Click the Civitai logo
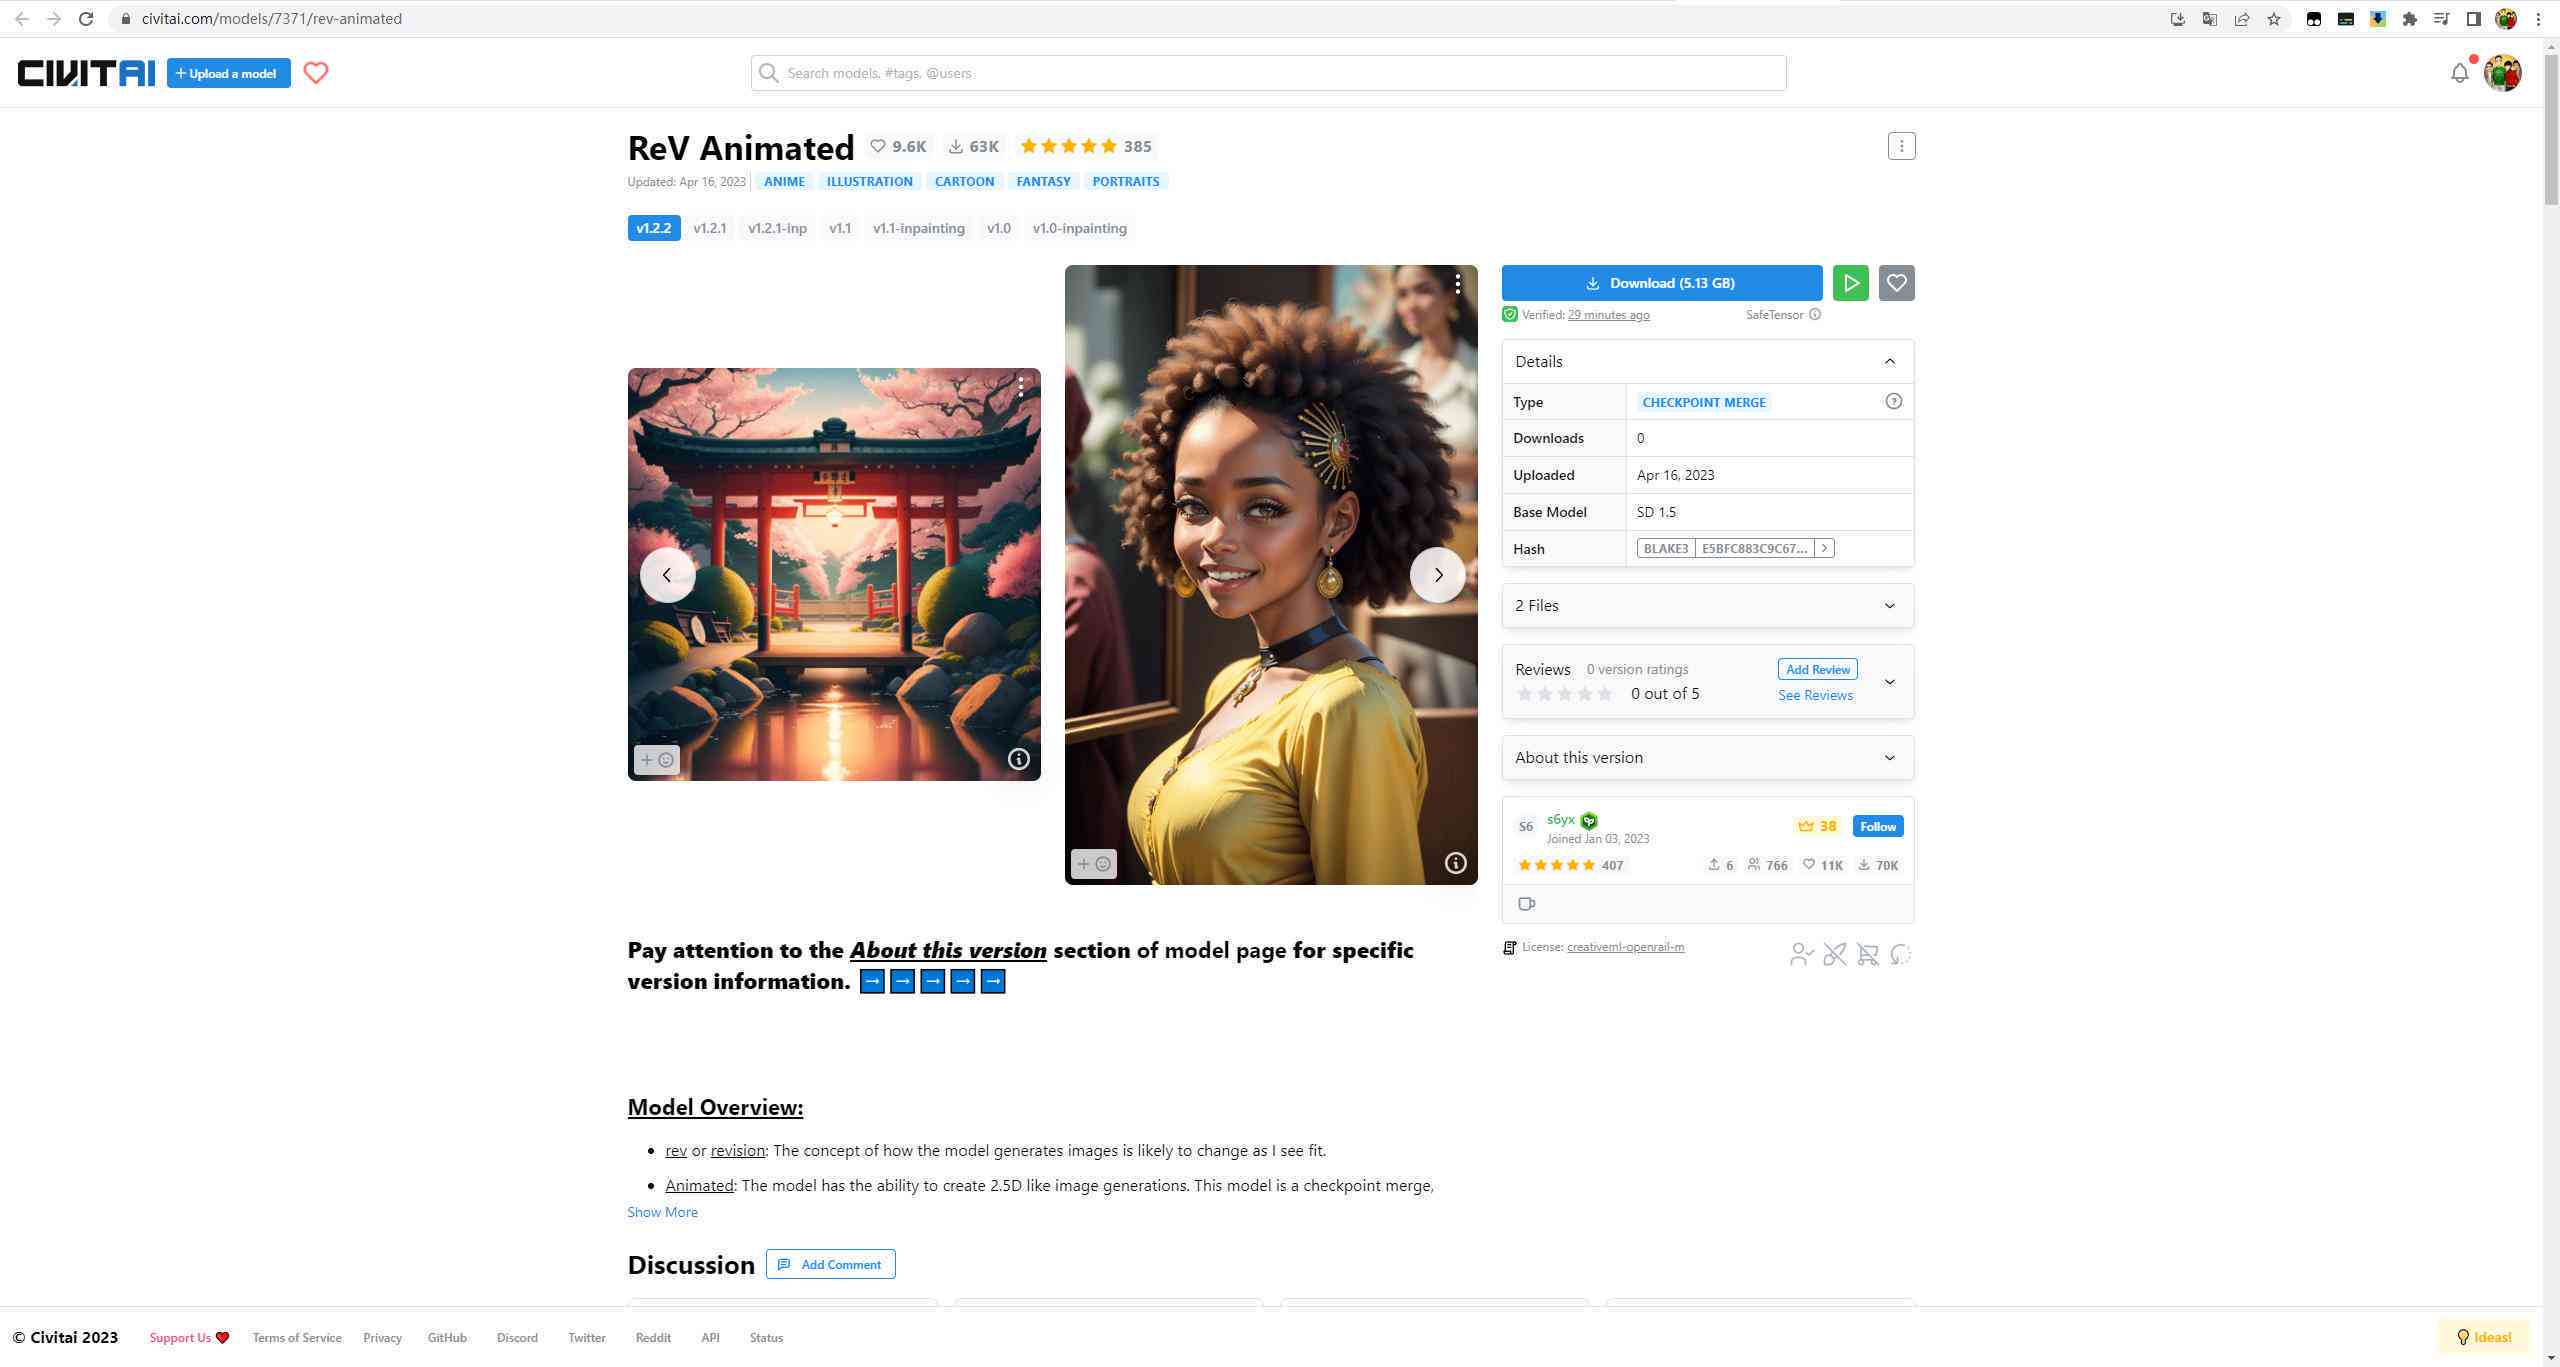This screenshot has width=2560, height=1367. coord(86,73)
